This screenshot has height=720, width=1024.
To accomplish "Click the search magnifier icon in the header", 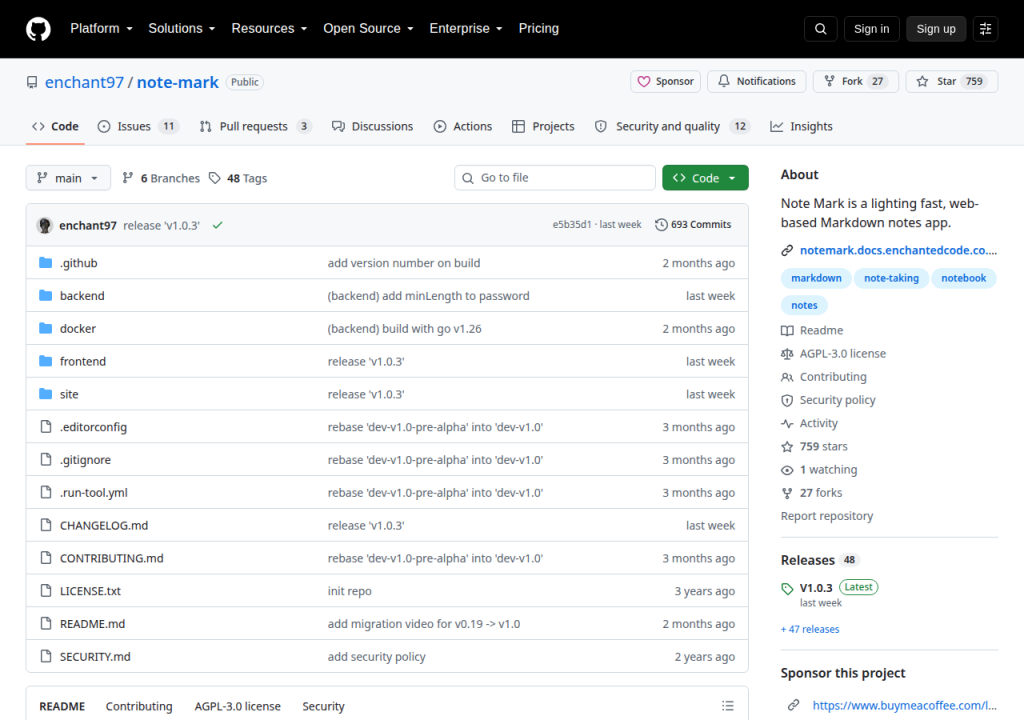I will tap(820, 29).
